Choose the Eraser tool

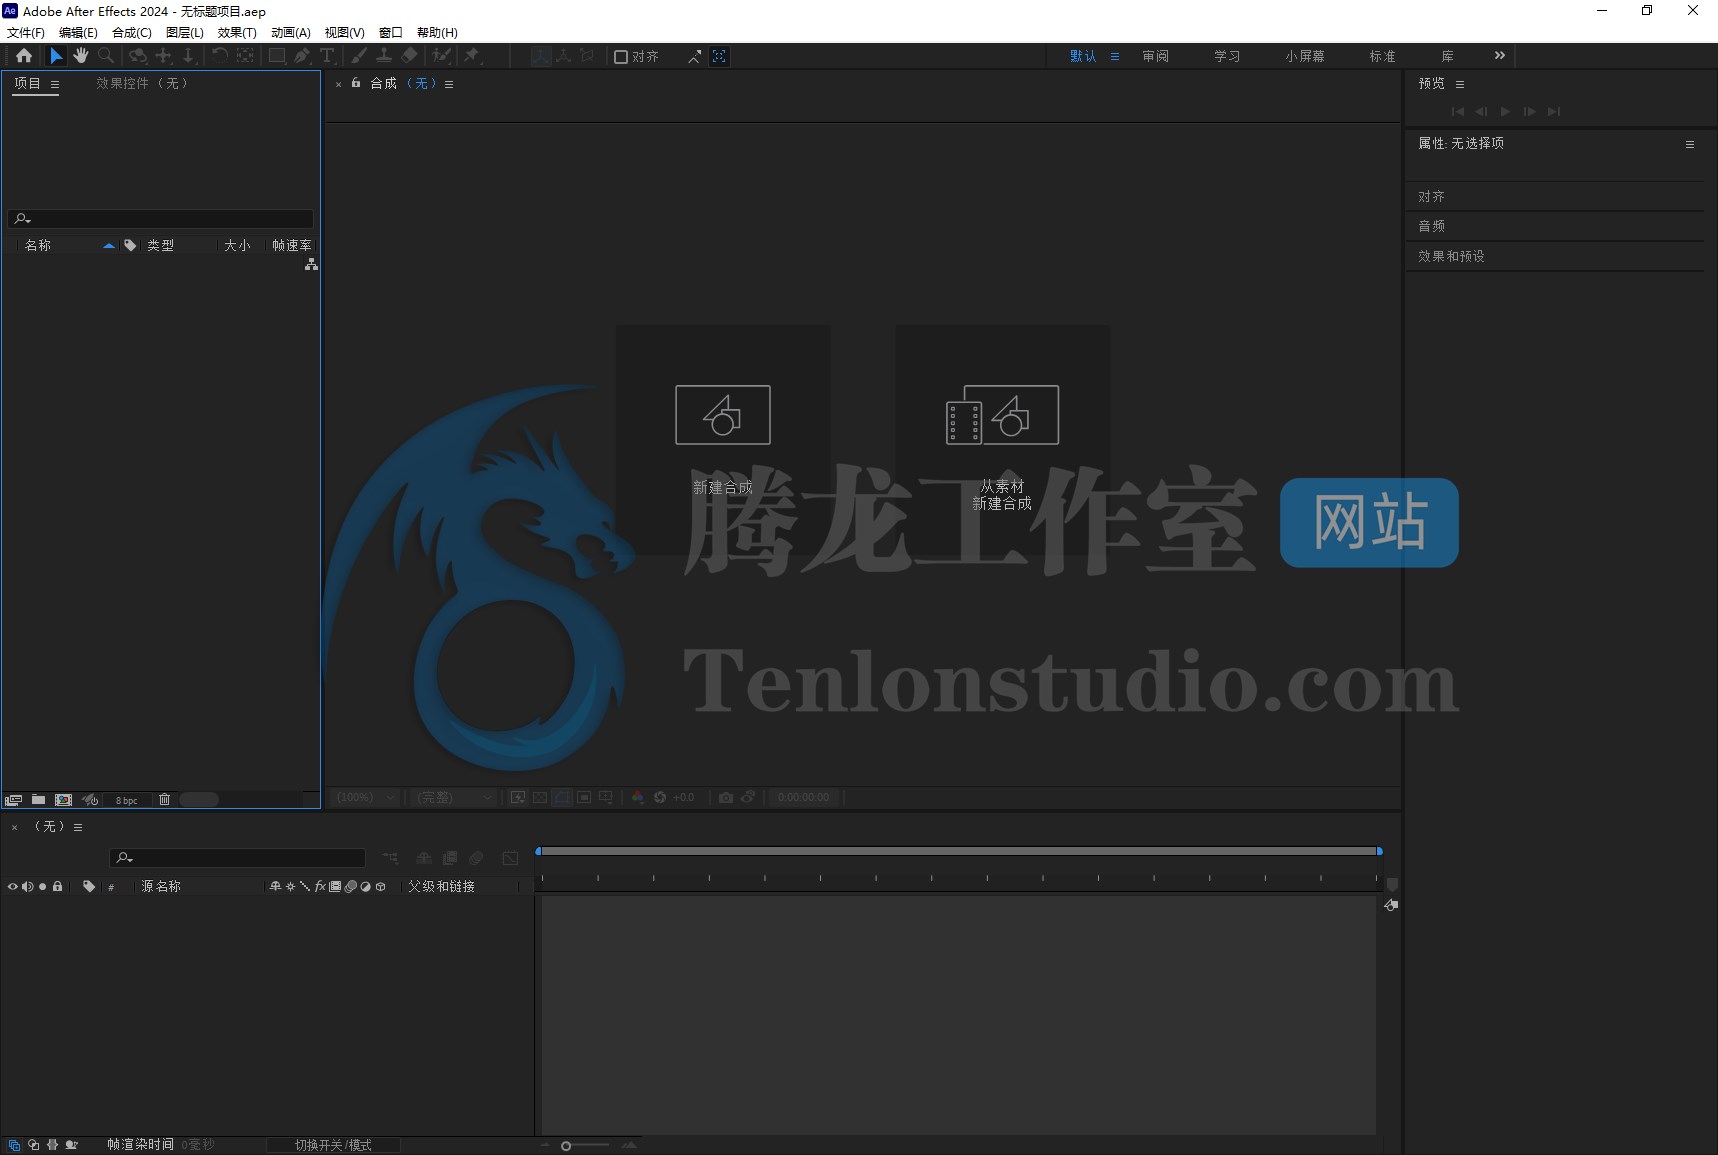409,56
